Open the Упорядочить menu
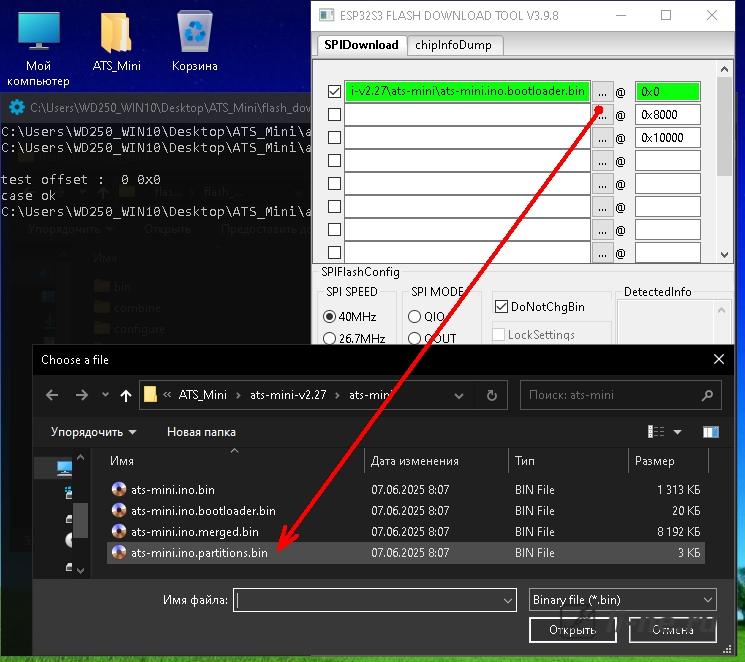The image size is (745, 662). [x=93, y=432]
